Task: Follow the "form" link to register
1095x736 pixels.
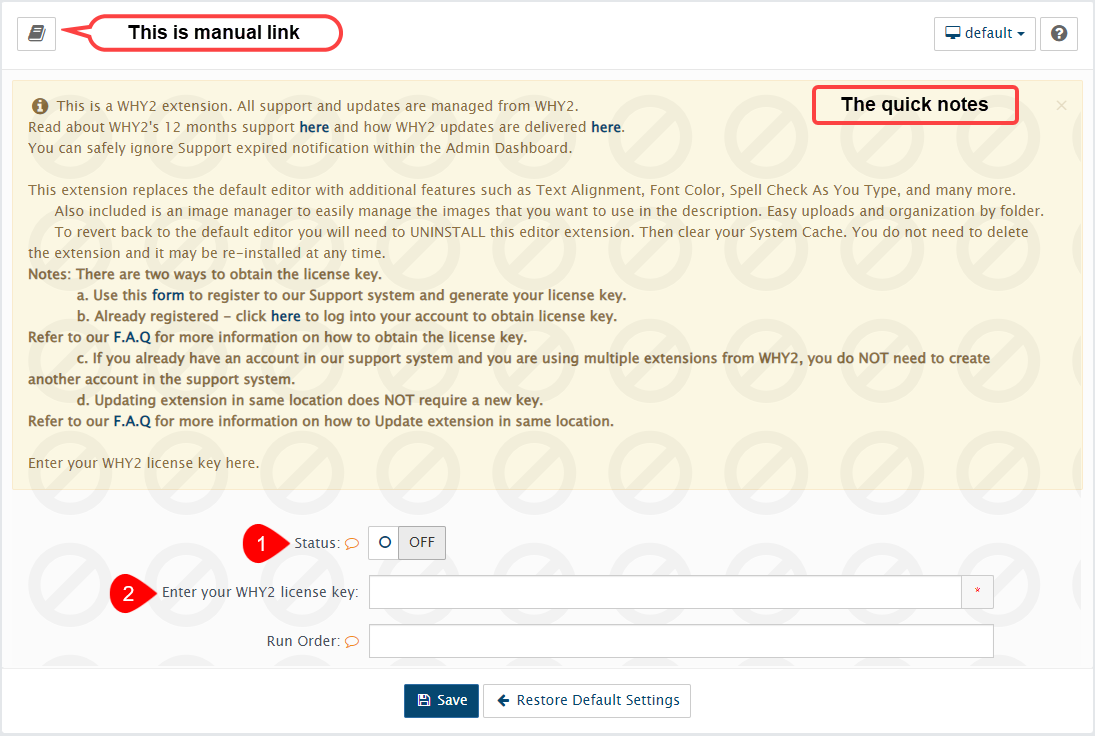Action: 168,295
